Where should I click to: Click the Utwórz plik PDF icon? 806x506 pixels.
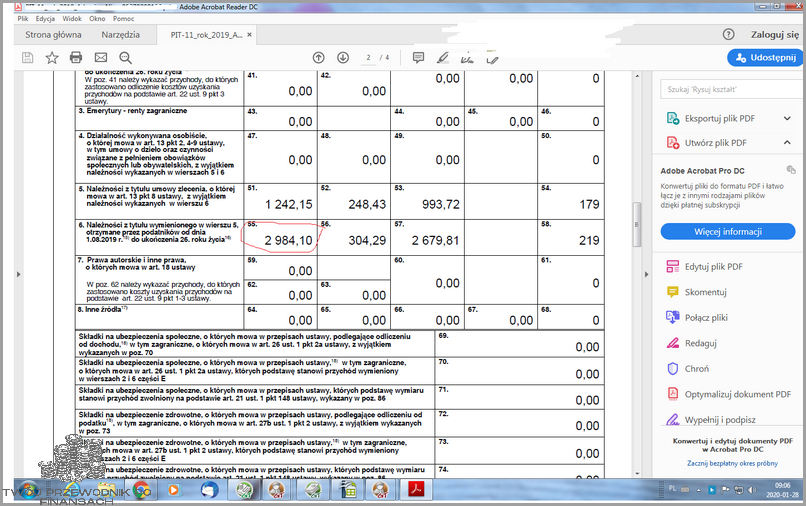tap(673, 142)
